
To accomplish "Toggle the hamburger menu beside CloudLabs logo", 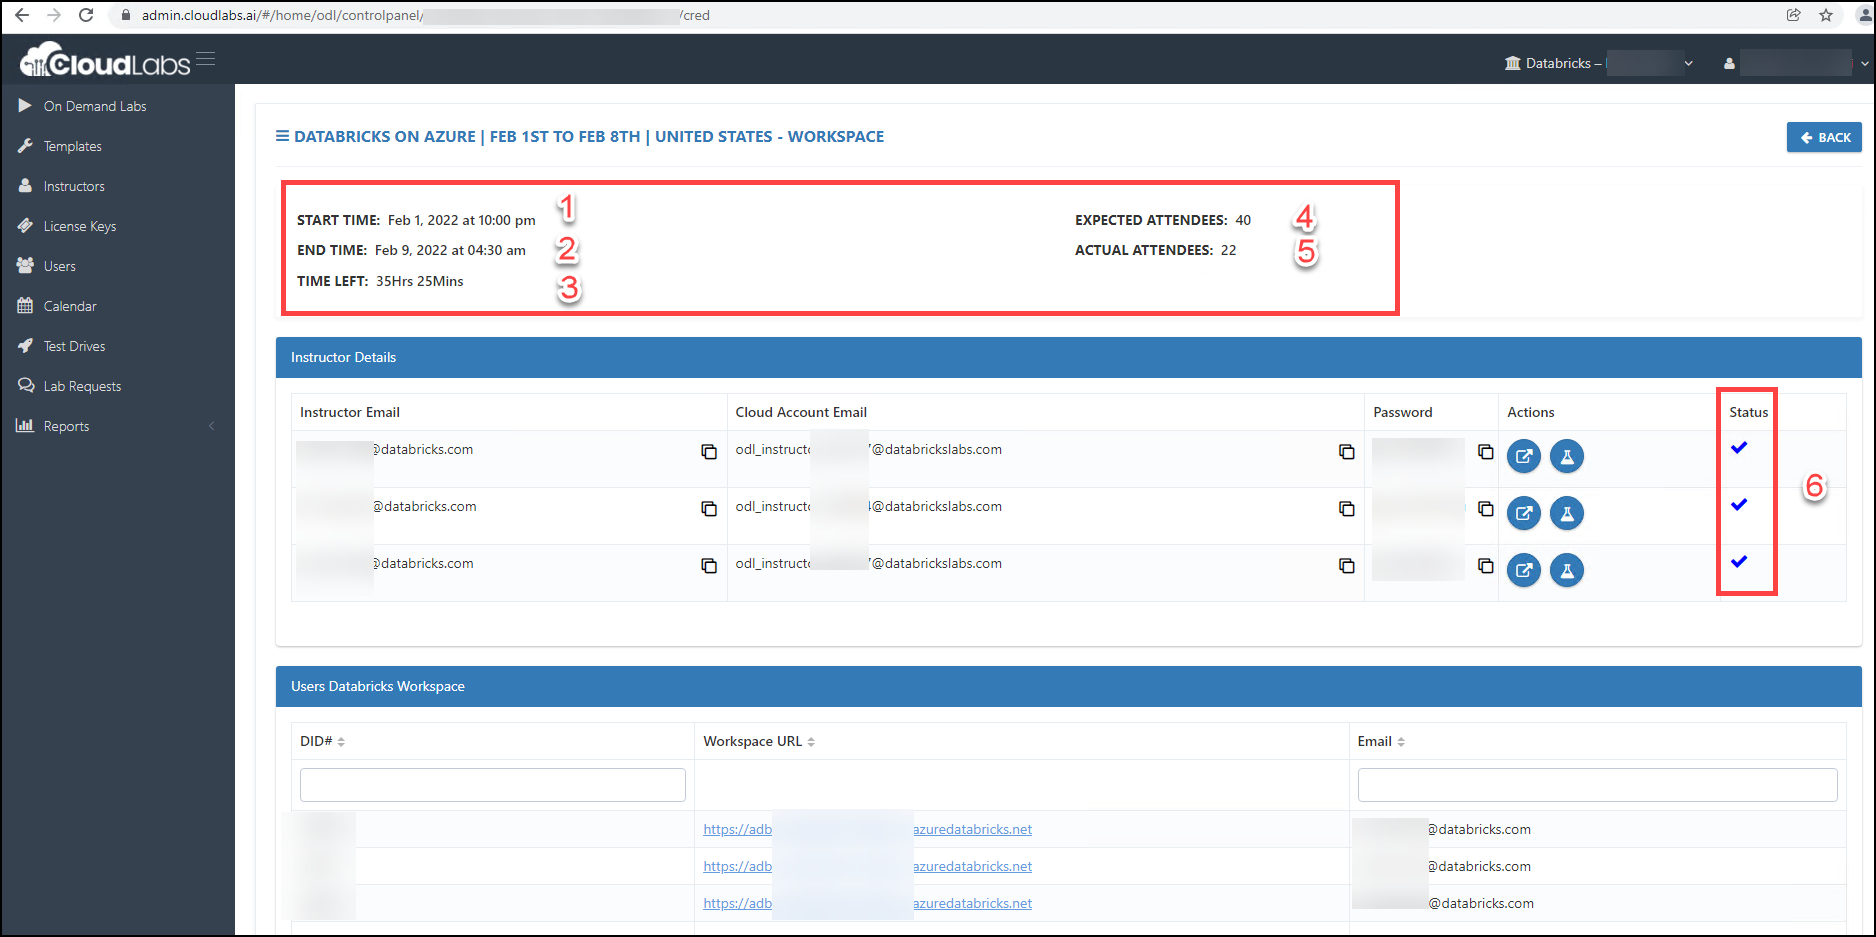I will coord(205,59).
